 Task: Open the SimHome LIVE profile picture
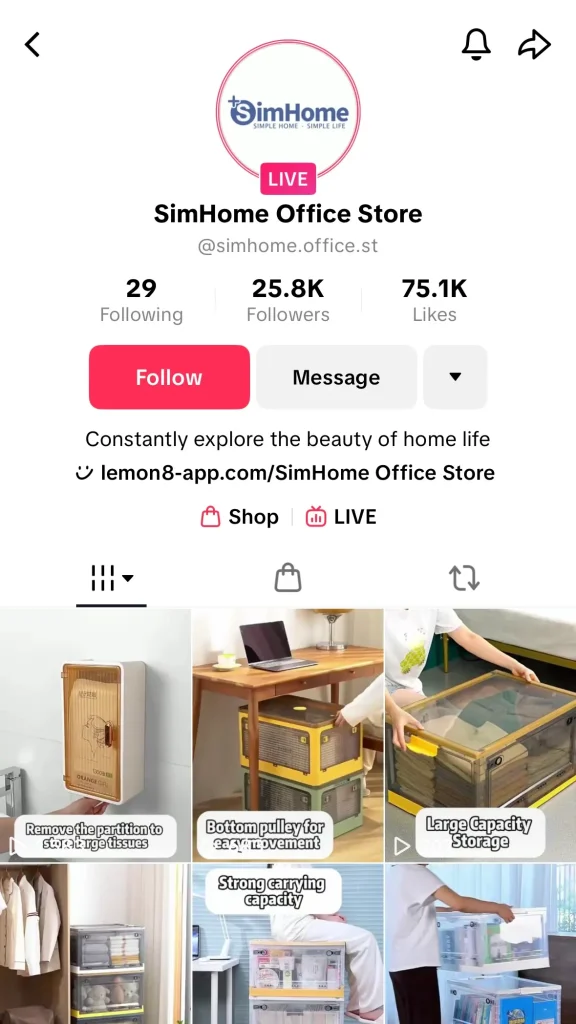click(x=288, y=111)
